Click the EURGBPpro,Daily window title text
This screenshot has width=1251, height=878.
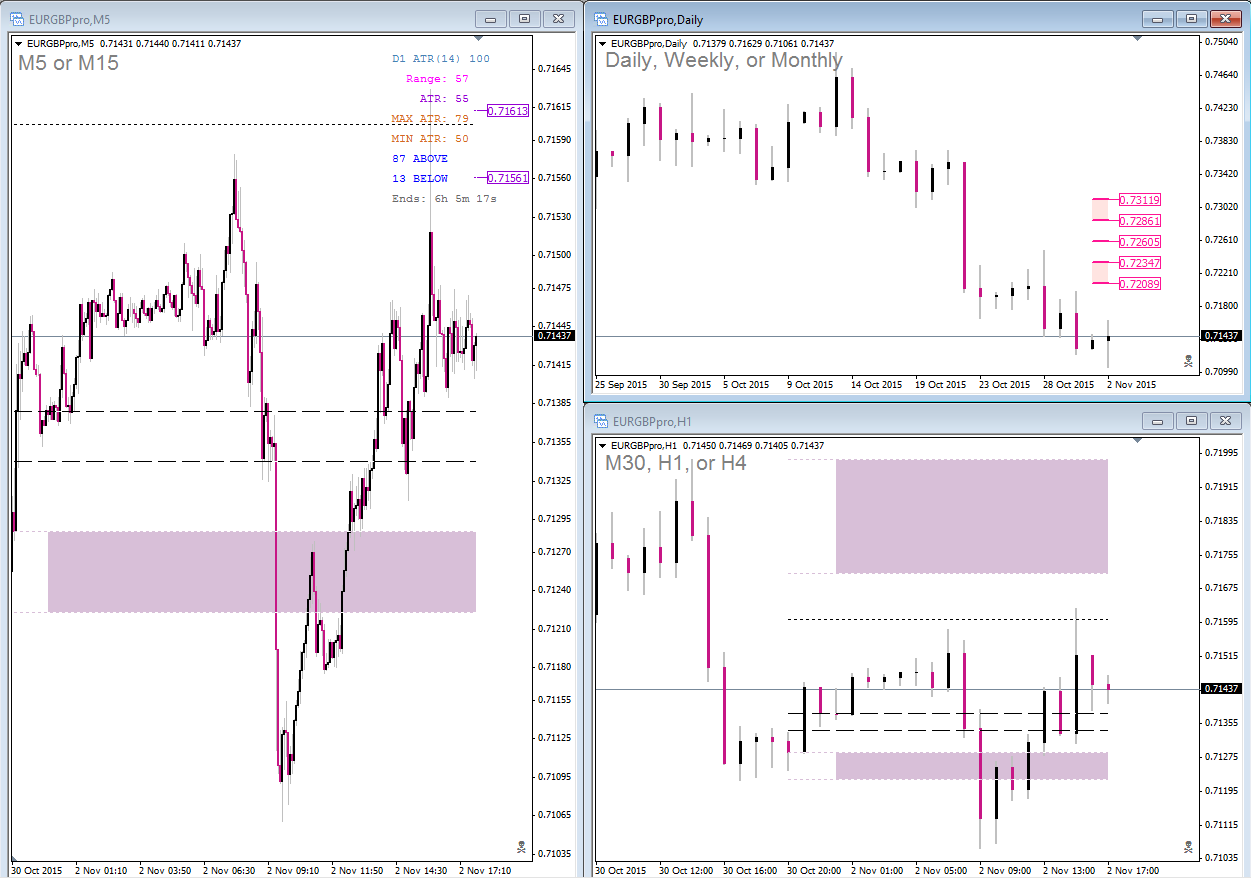pos(656,18)
